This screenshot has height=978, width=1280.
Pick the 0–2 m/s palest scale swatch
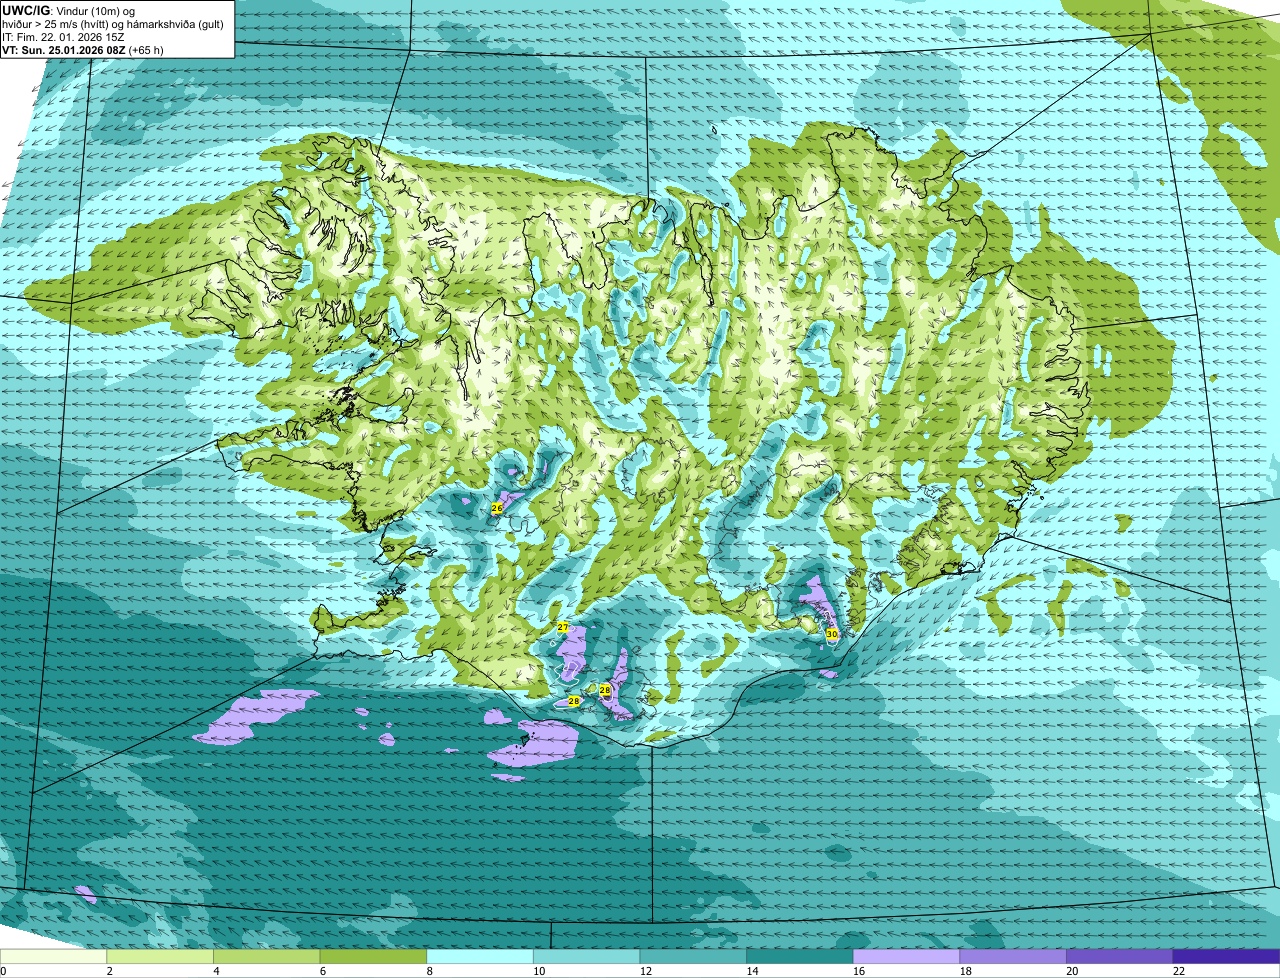[53, 957]
